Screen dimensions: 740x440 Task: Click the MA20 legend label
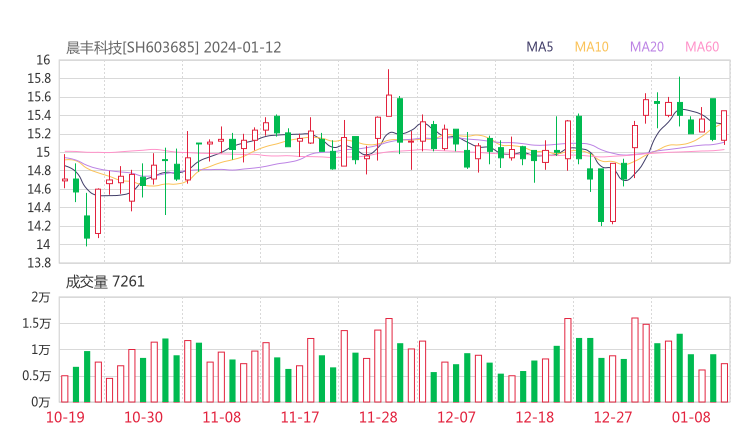point(647,47)
